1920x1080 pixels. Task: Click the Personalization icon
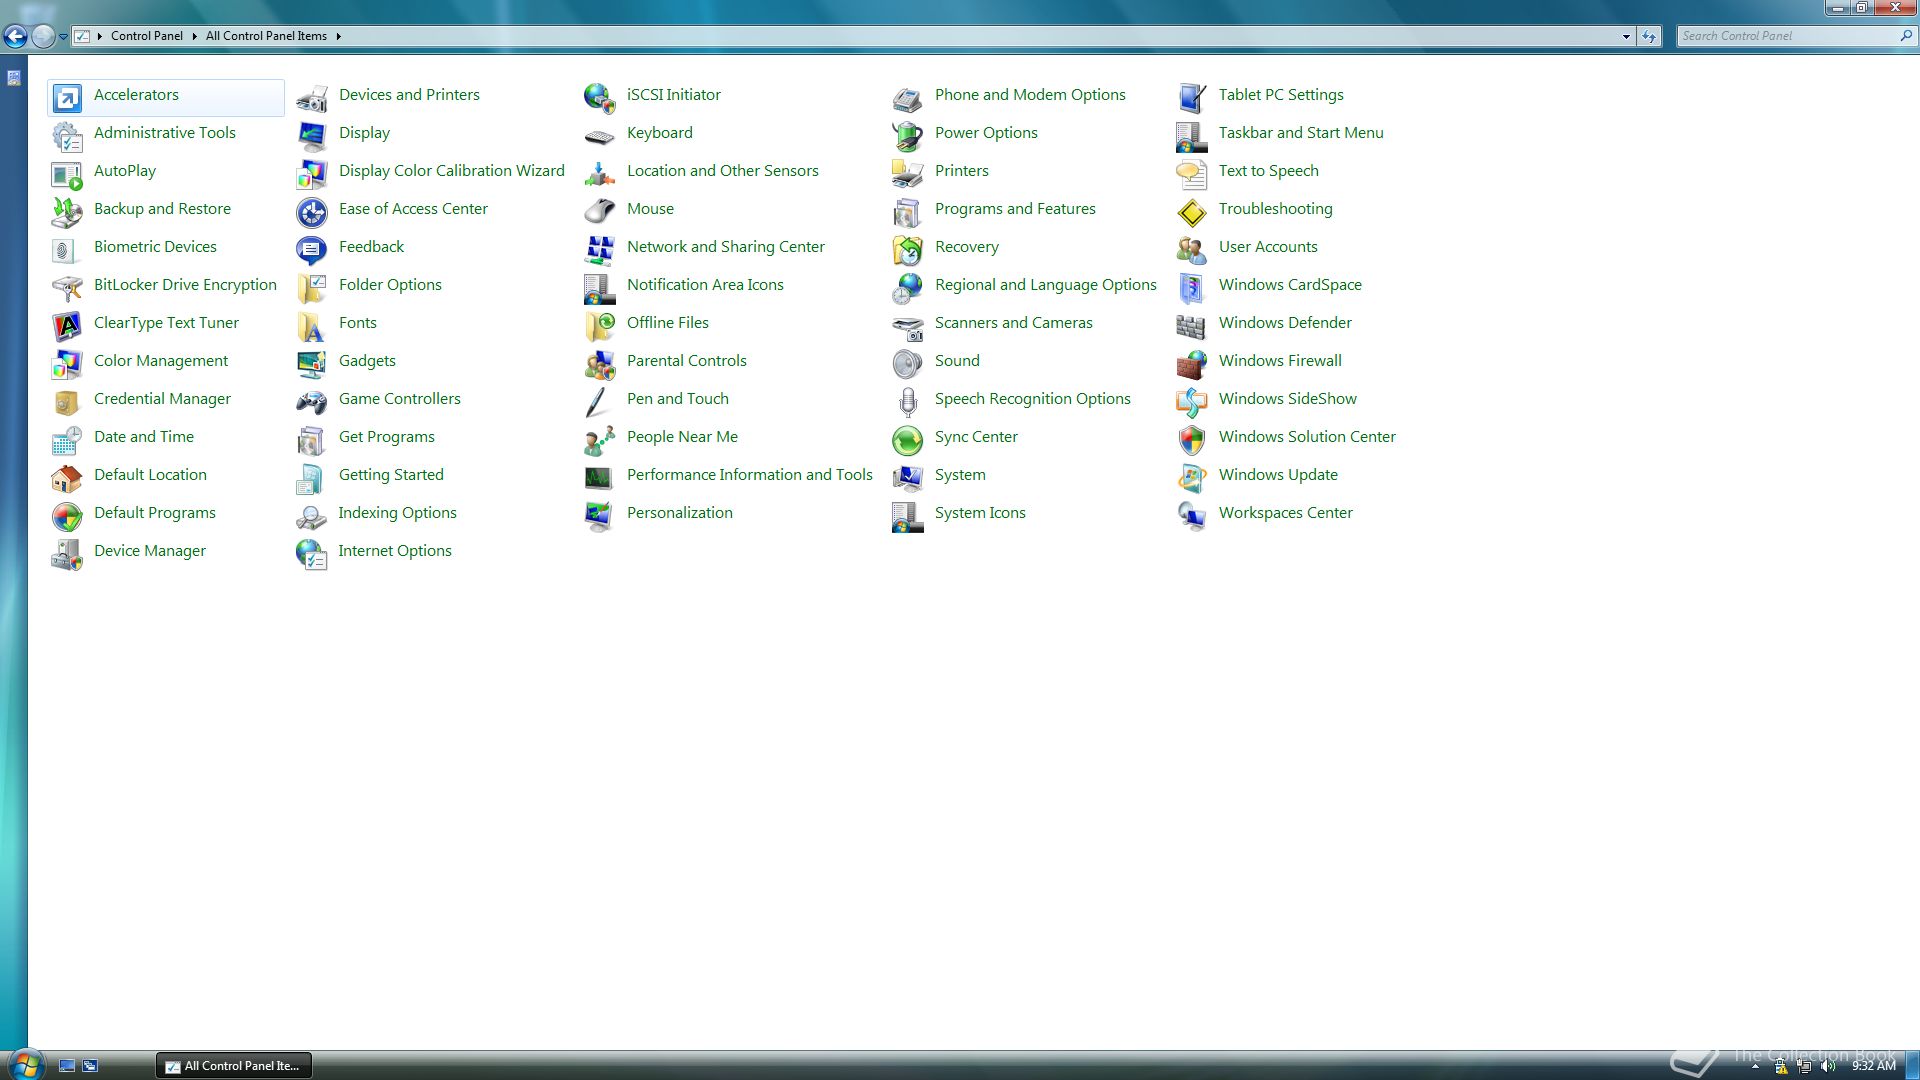[600, 515]
